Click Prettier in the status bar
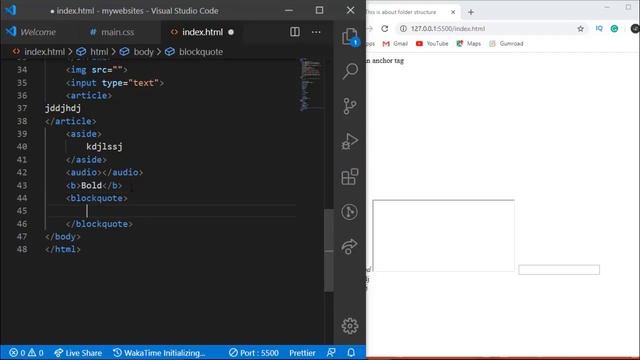The height and width of the screenshot is (360, 640). point(302,353)
